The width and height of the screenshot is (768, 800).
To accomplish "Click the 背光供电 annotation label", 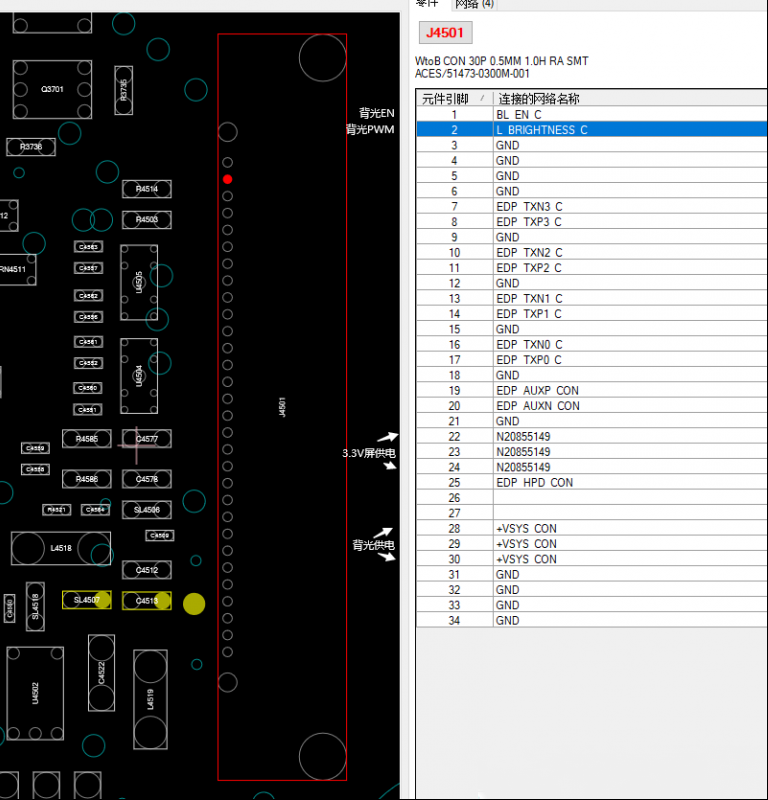I will [x=374, y=545].
